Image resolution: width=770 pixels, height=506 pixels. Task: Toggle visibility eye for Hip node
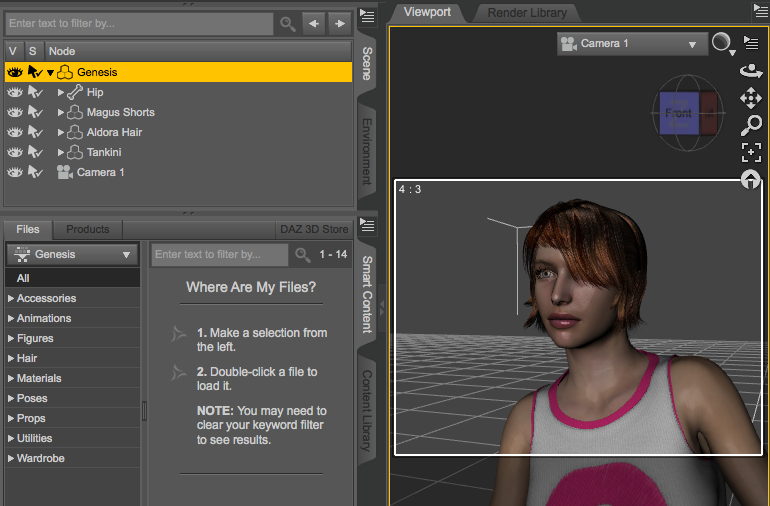click(x=15, y=92)
